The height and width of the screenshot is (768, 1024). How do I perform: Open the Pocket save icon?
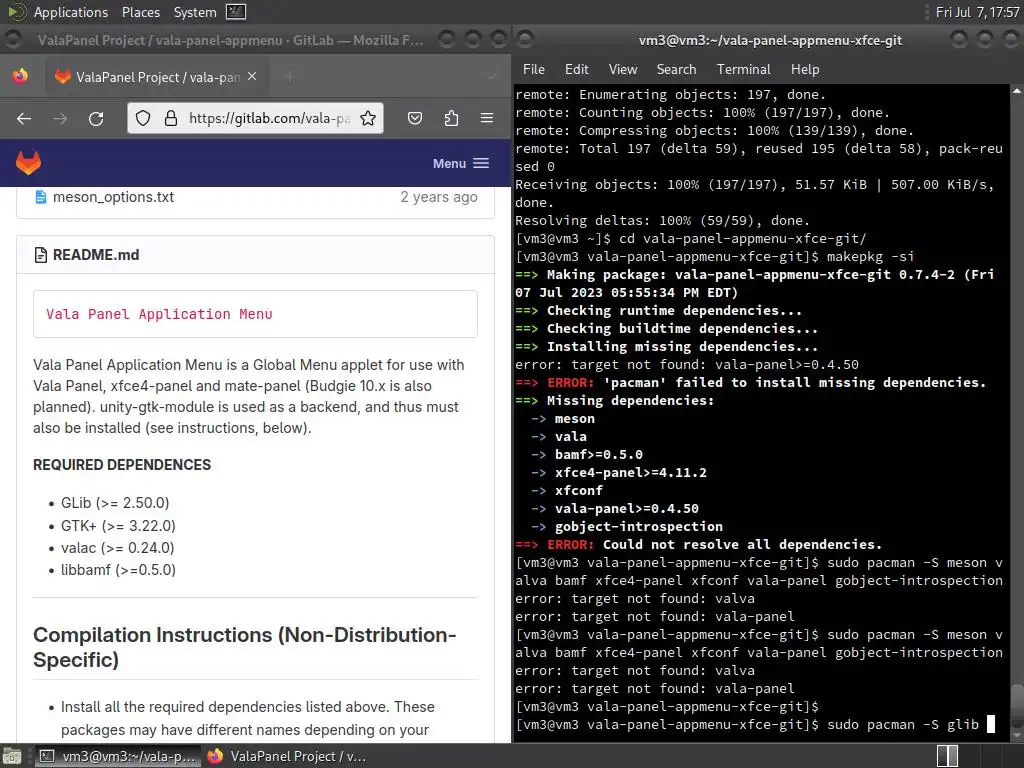coord(415,118)
